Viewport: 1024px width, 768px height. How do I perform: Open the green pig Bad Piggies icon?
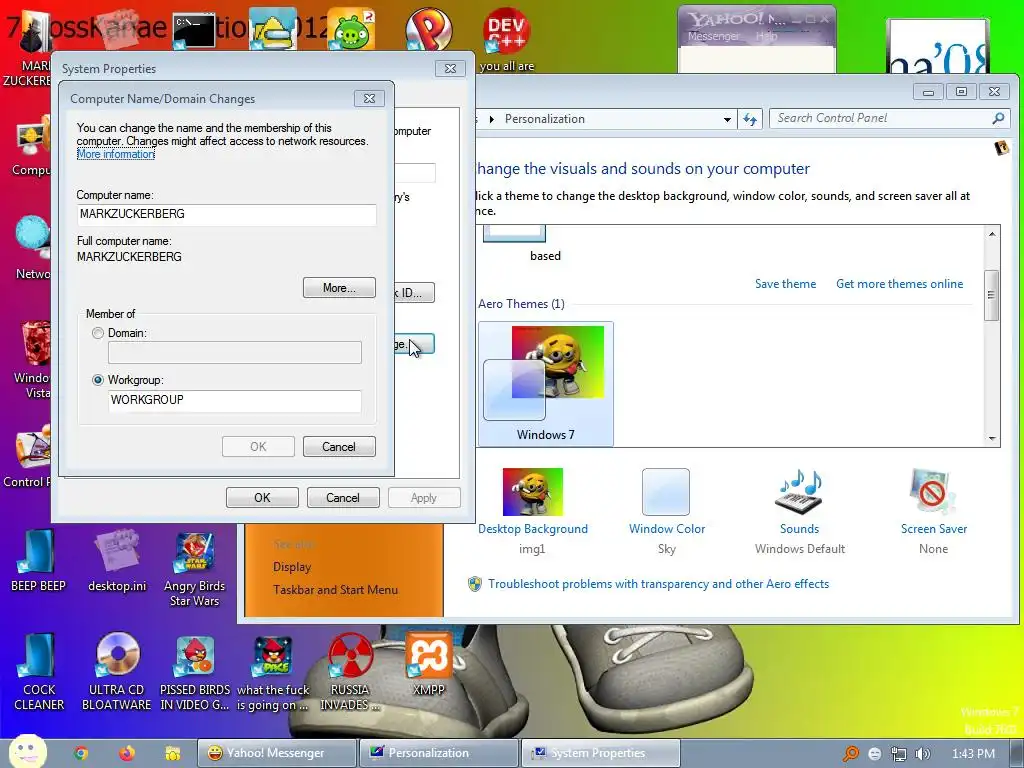[x=351, y=29]
